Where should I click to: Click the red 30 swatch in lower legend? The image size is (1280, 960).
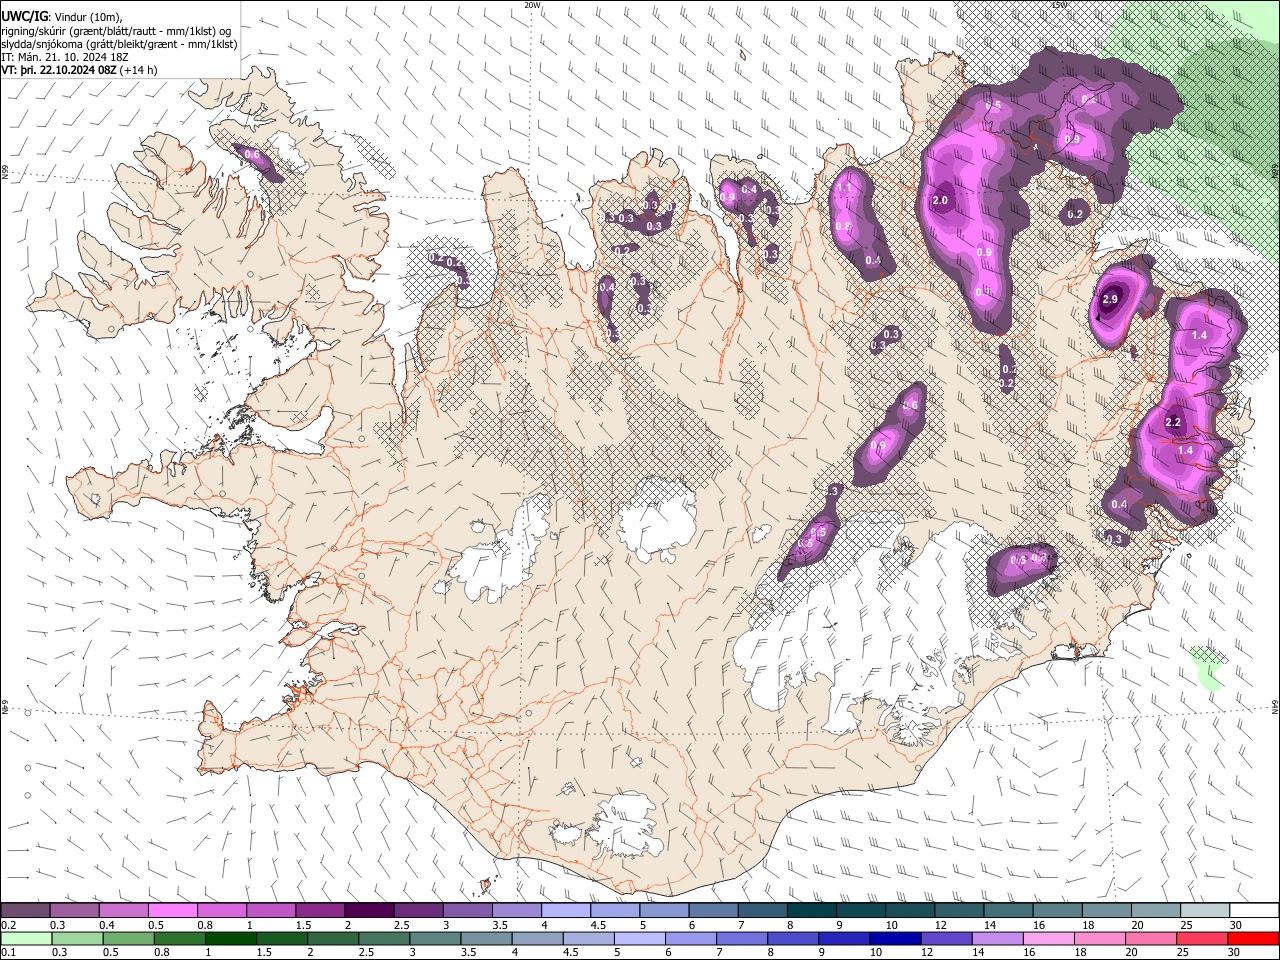pos(1253,938)
